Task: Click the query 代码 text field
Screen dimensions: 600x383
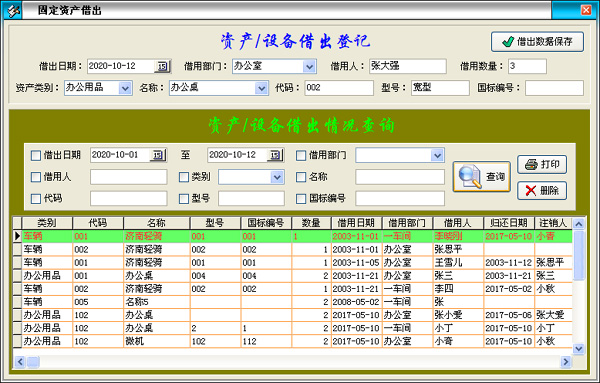Action: point(129,199)
